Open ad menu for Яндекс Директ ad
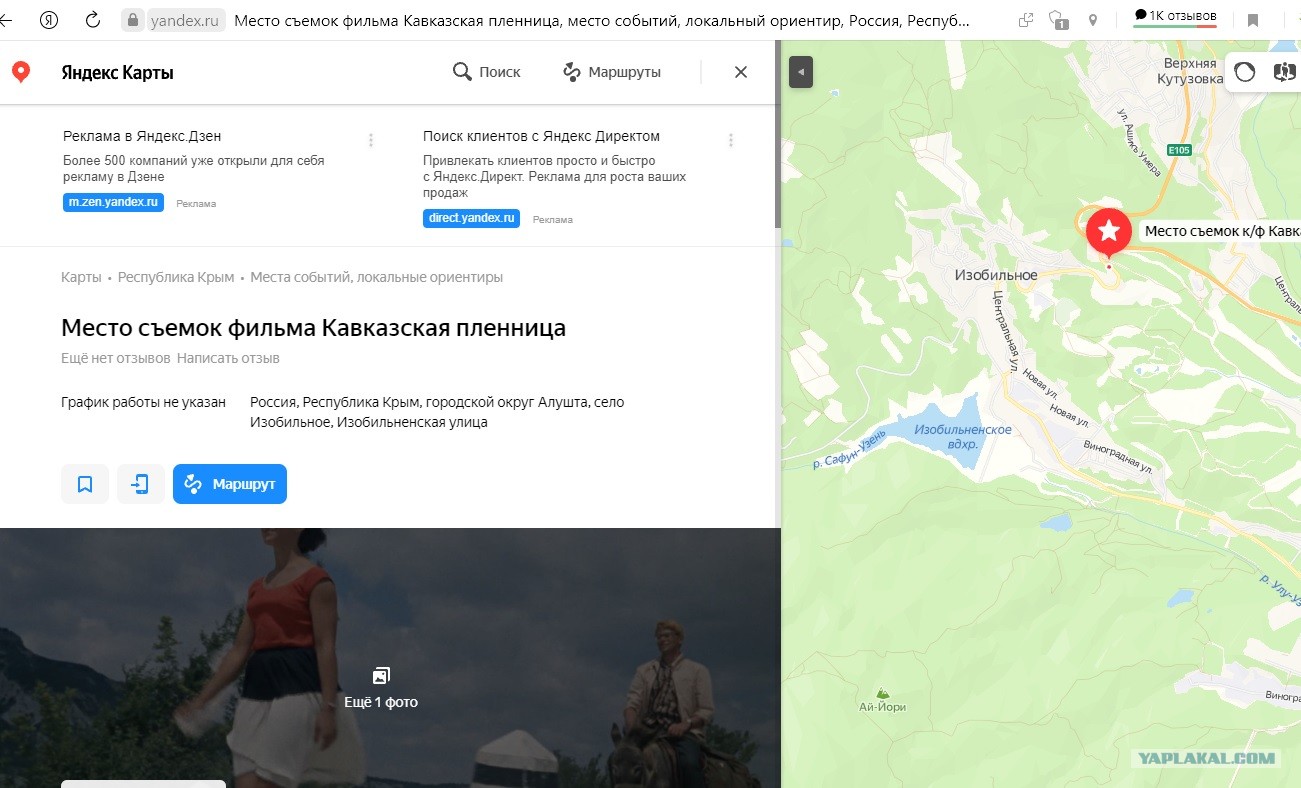This screenshot has height=788, width=1301. point(731,140)
